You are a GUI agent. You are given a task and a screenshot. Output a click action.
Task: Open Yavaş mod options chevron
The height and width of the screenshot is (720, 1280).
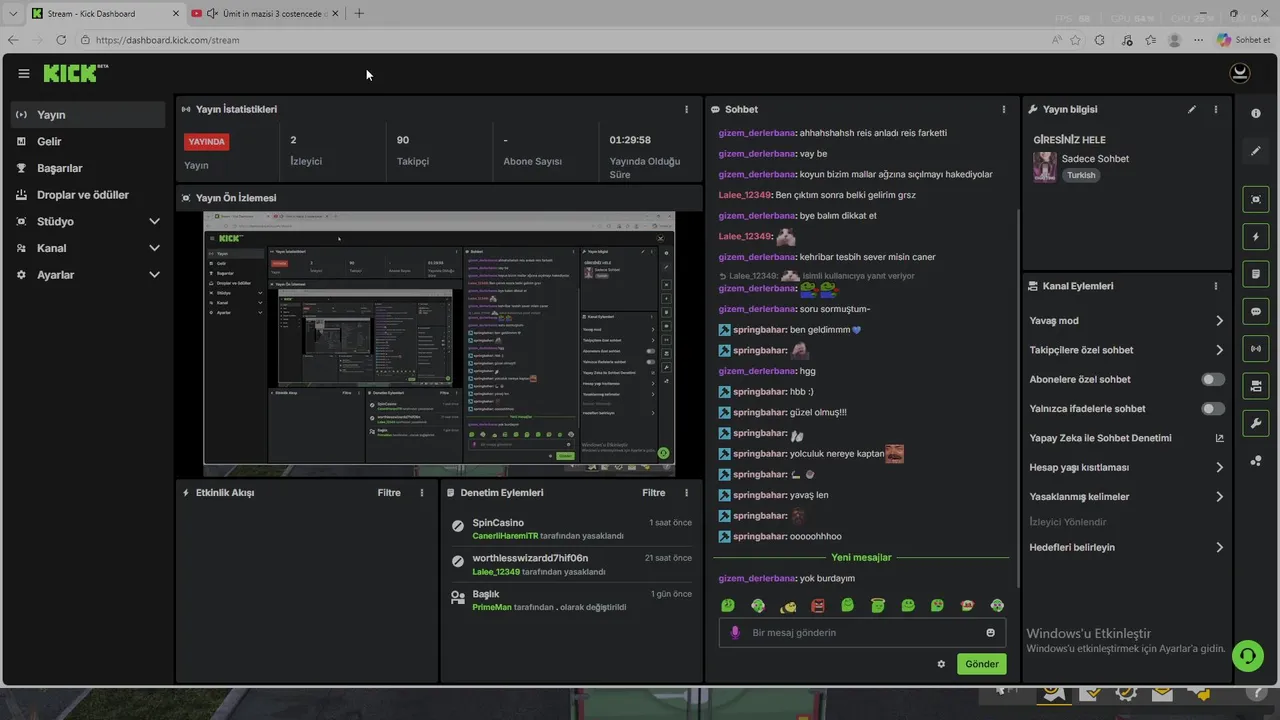pyautogui.click(x=1219, y=321)
